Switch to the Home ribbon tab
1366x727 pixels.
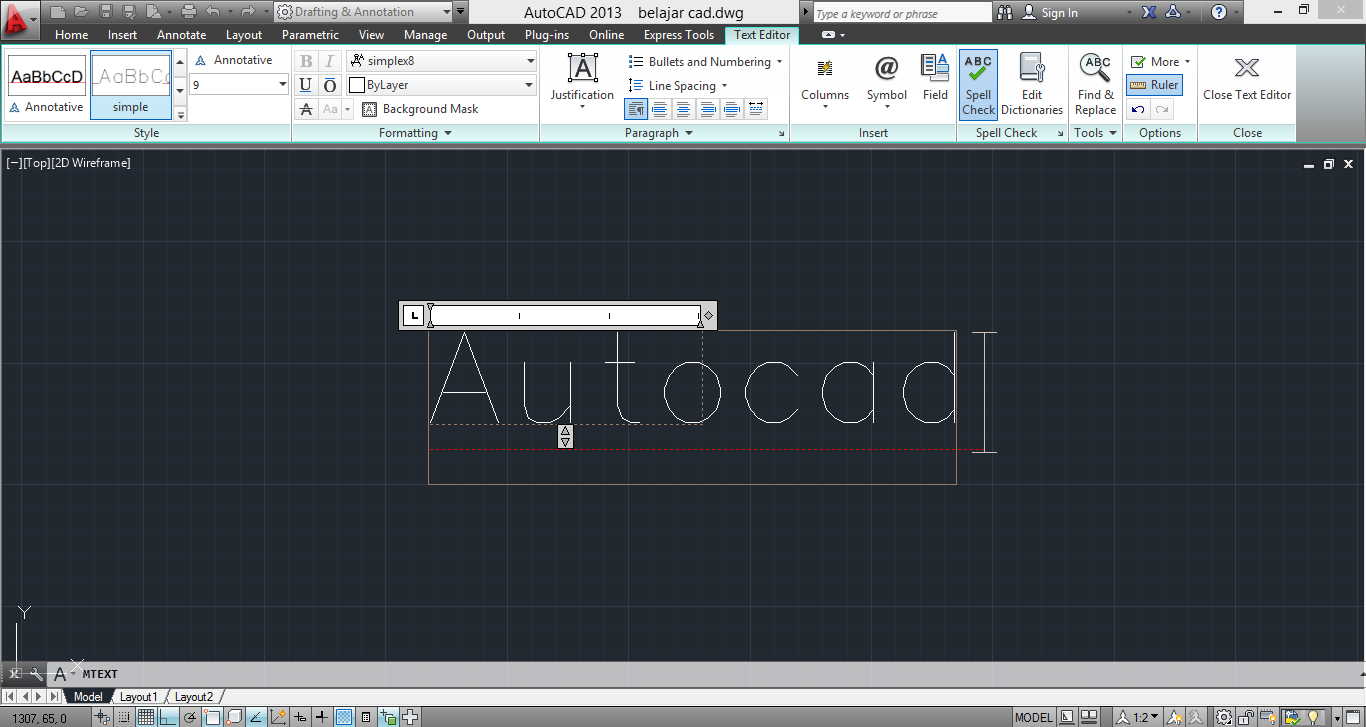coord(71,35)
